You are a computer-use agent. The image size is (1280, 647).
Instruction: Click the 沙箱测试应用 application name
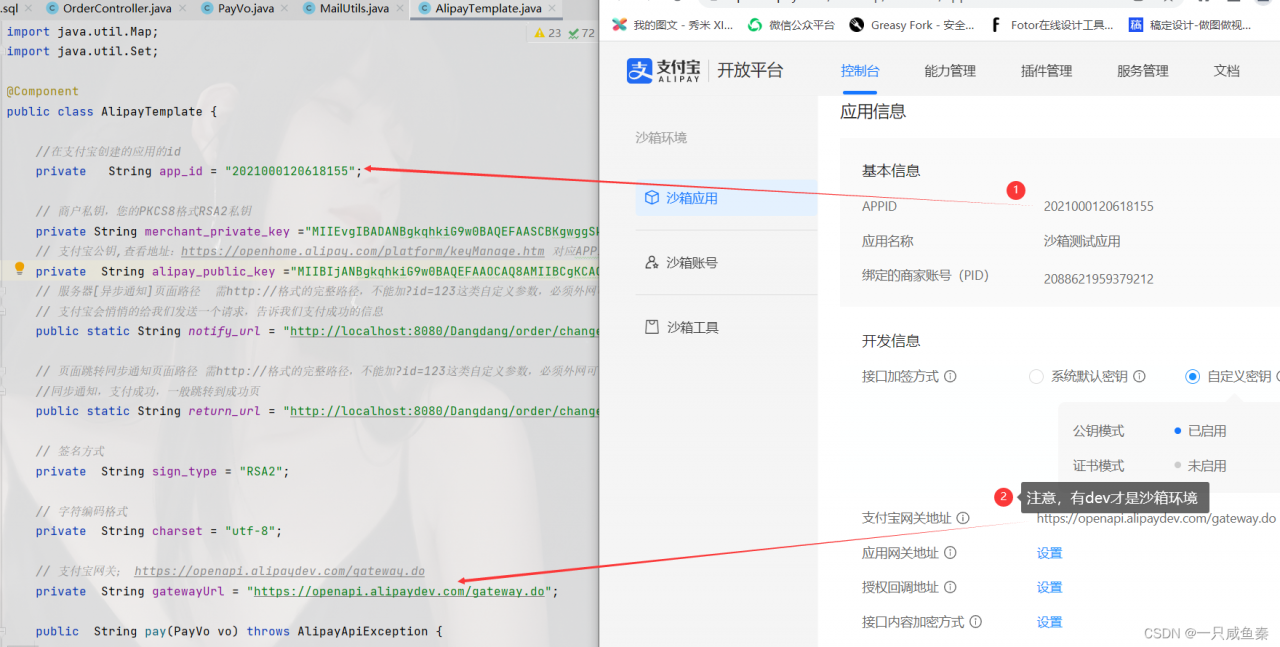coord(1082,241)
